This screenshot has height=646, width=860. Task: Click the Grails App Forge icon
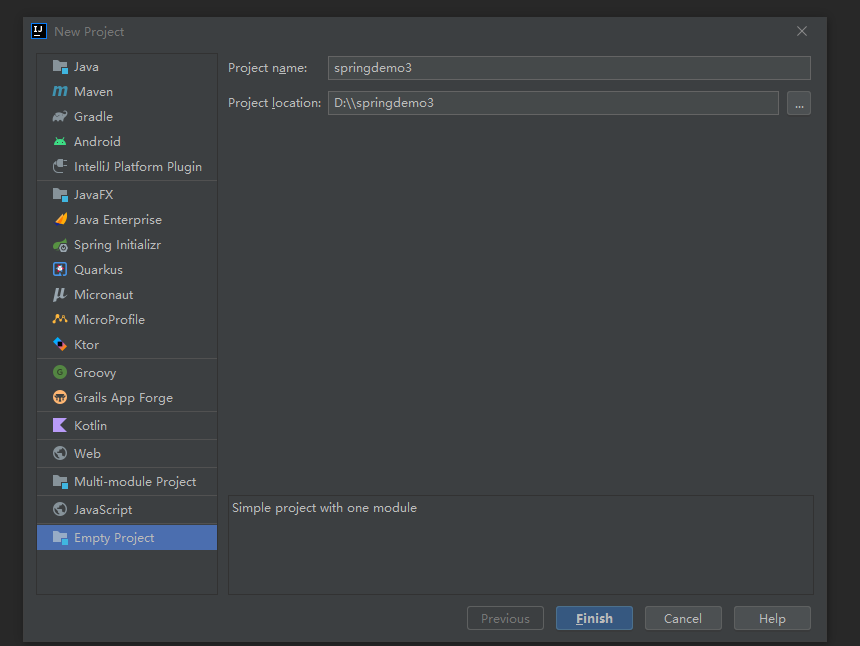point(60,398)
